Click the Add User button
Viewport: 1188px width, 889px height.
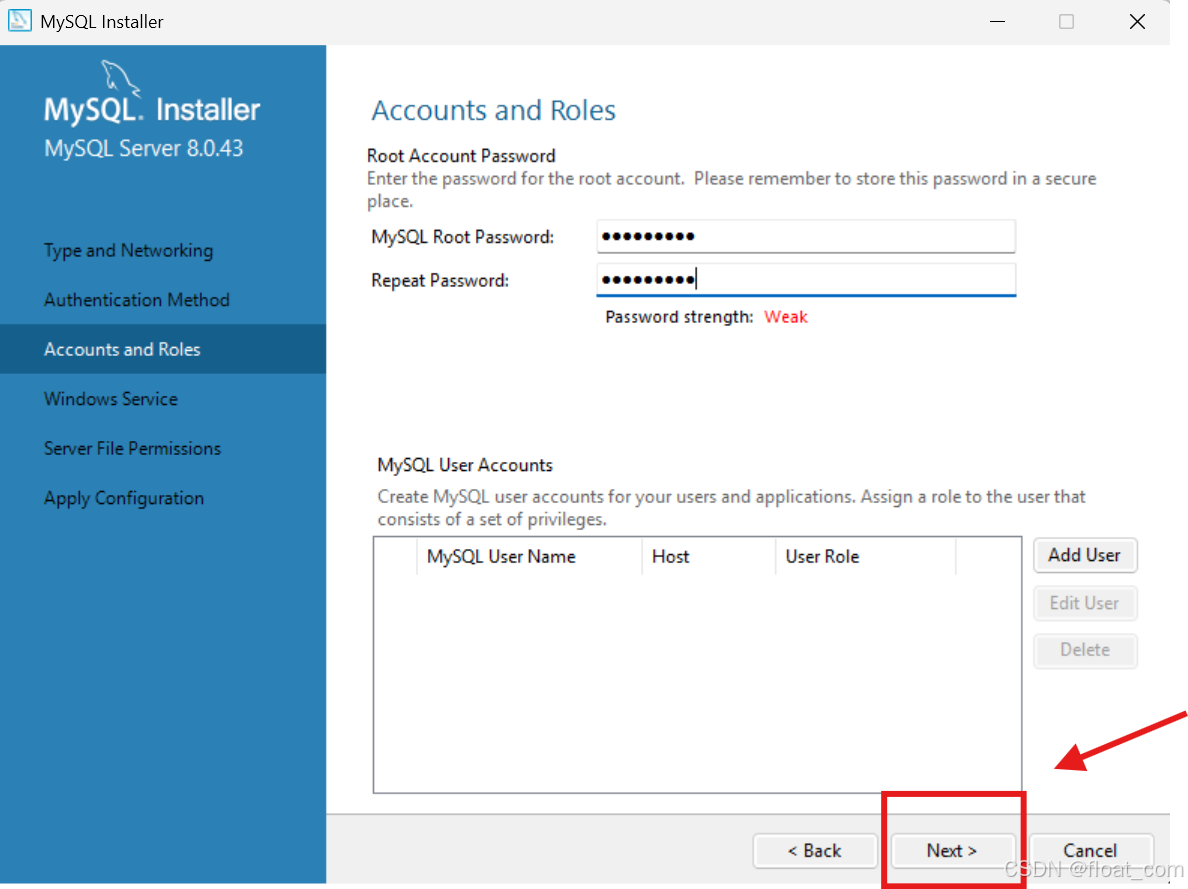(1084, 556)
